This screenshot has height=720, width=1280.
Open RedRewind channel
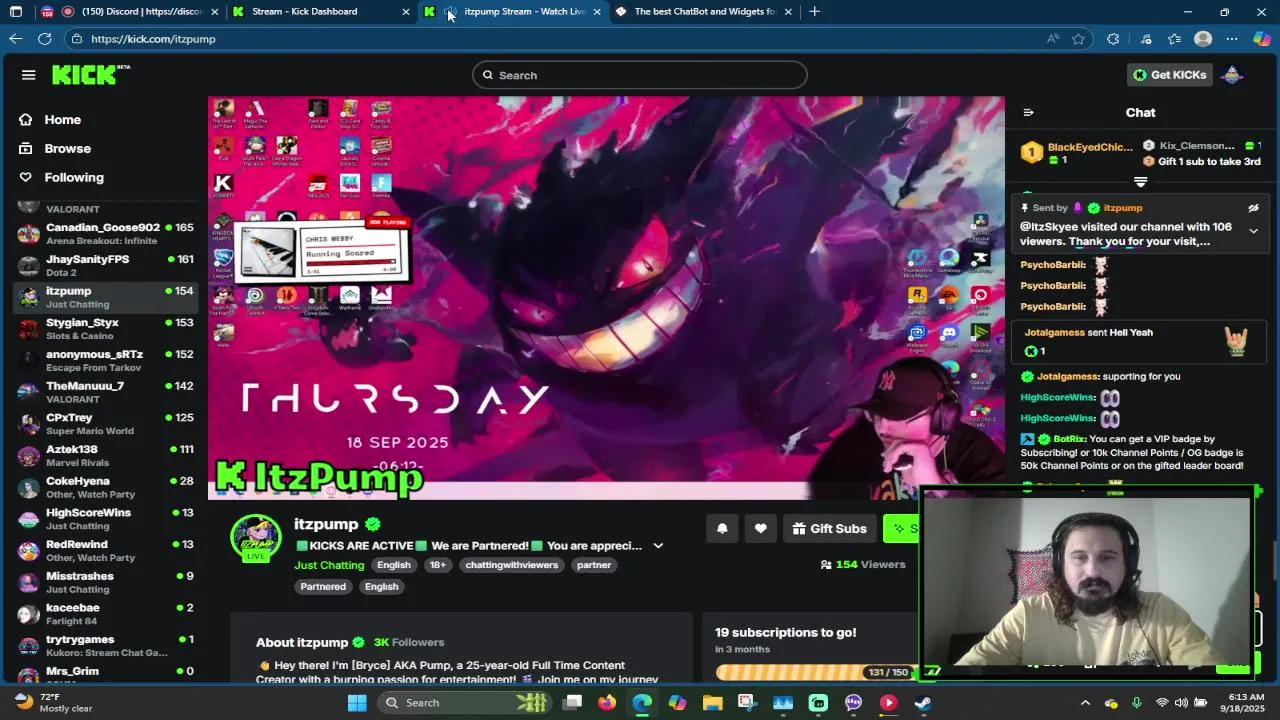tap(105, 551)
